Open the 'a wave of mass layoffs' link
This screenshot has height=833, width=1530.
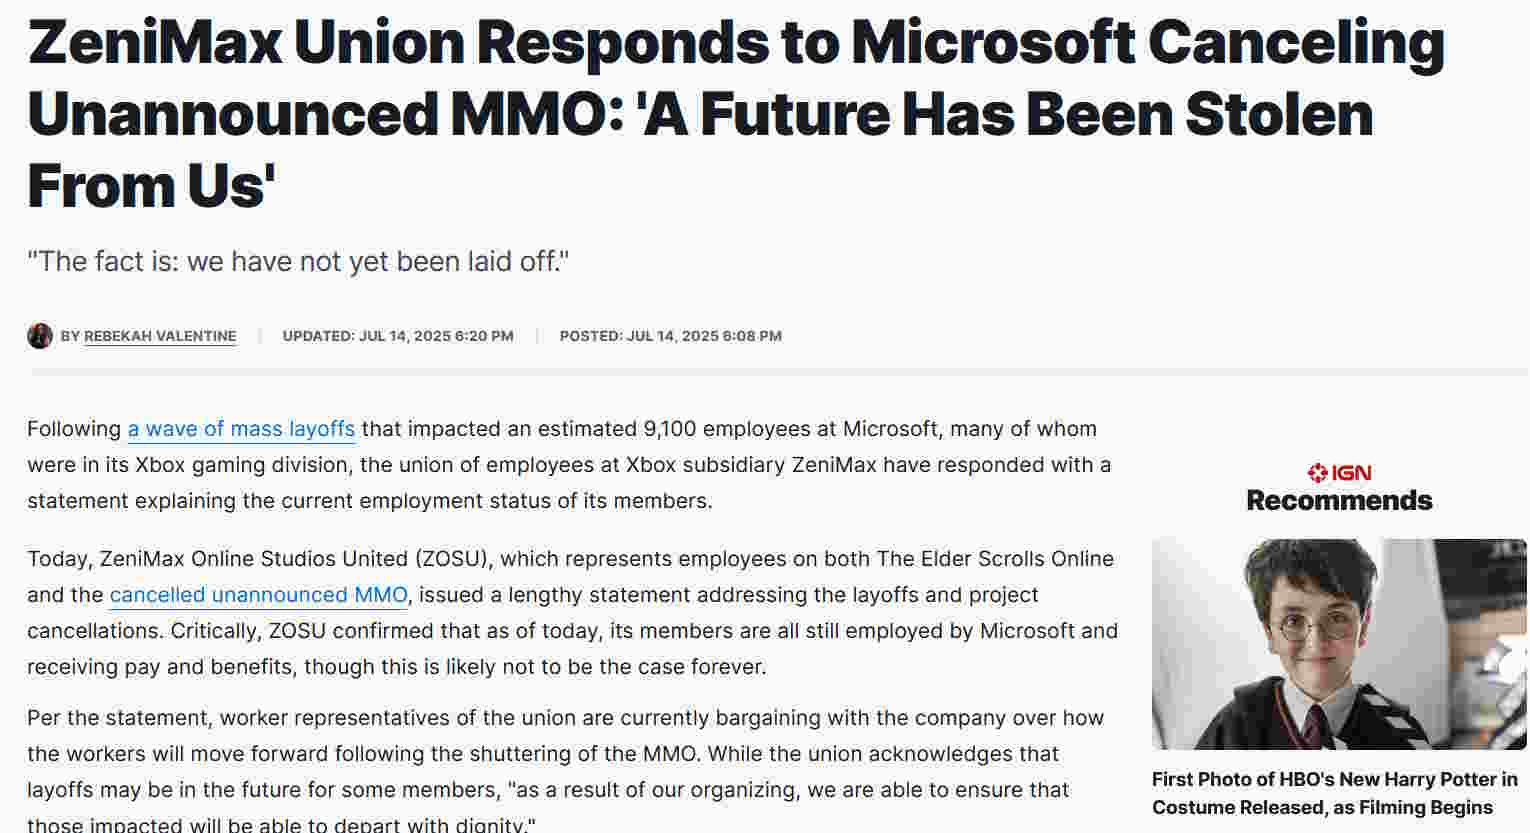coord(241,429)
